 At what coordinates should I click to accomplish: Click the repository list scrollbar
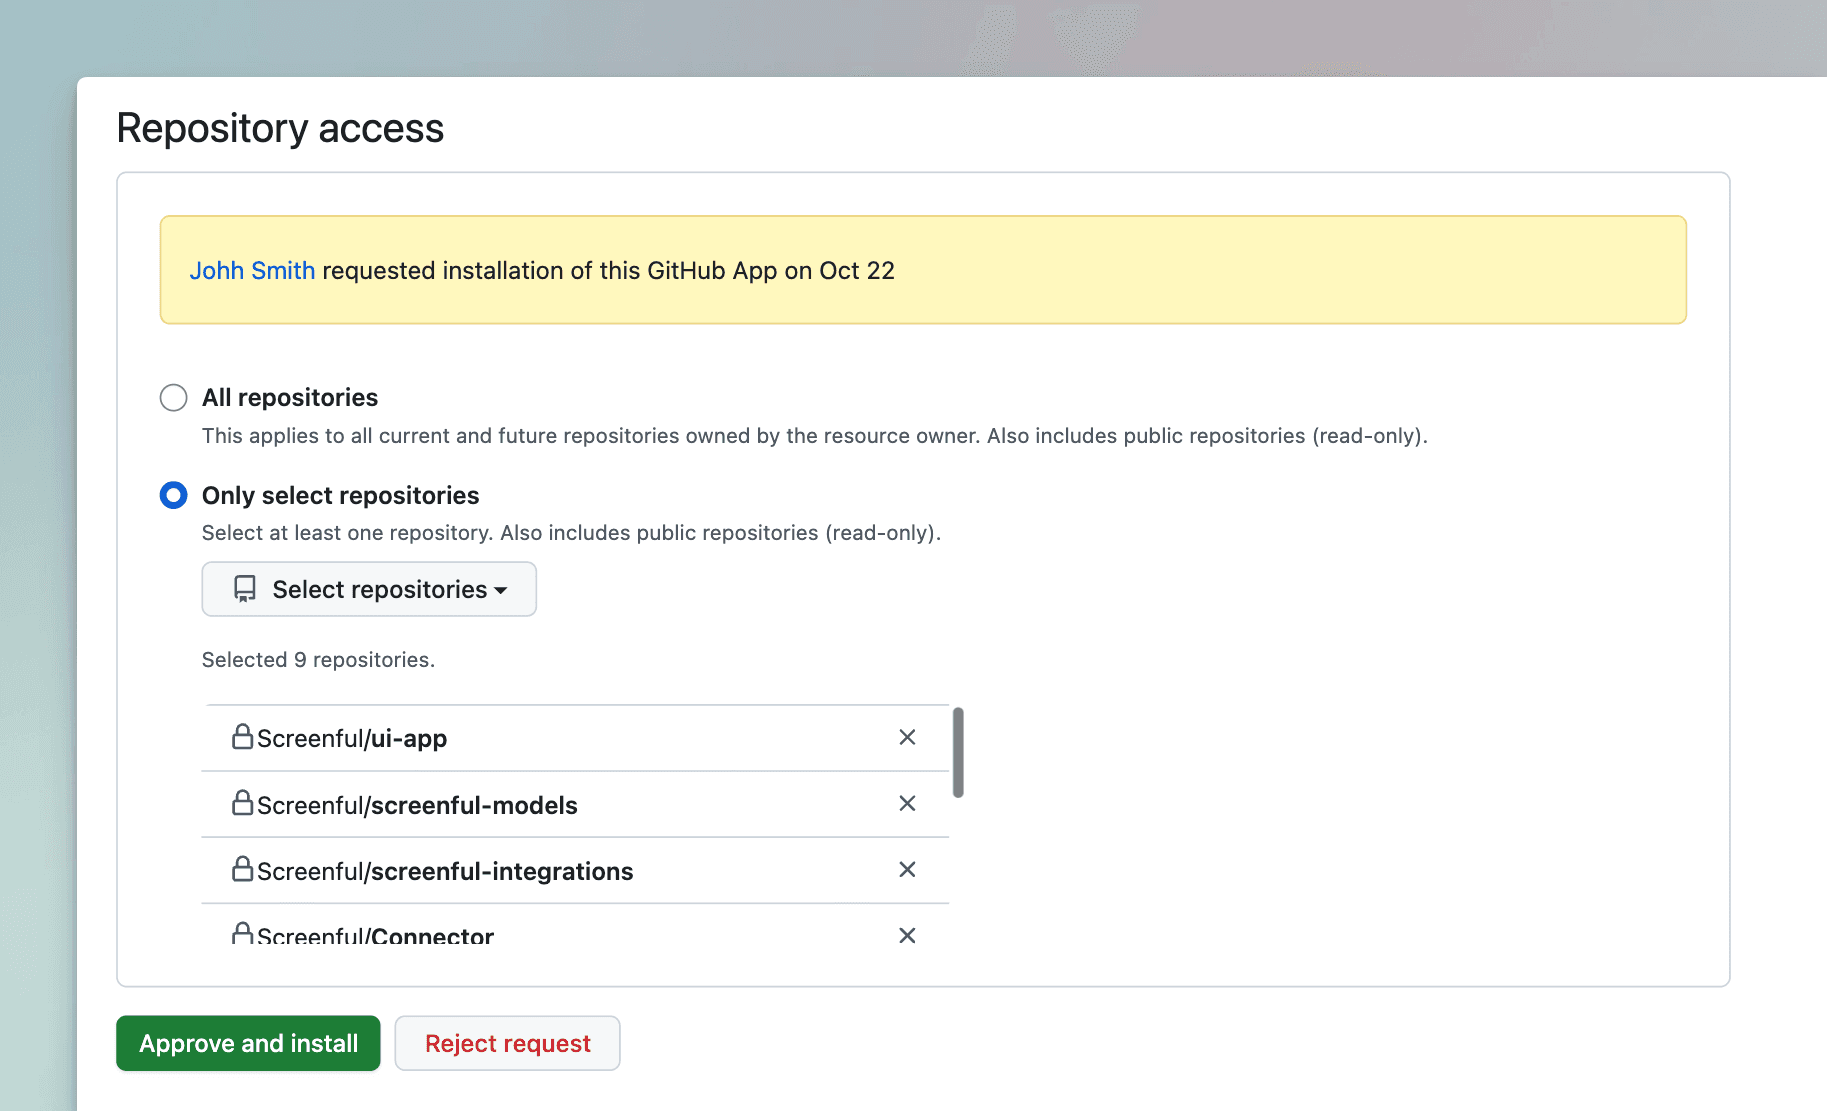pos(958,752)
